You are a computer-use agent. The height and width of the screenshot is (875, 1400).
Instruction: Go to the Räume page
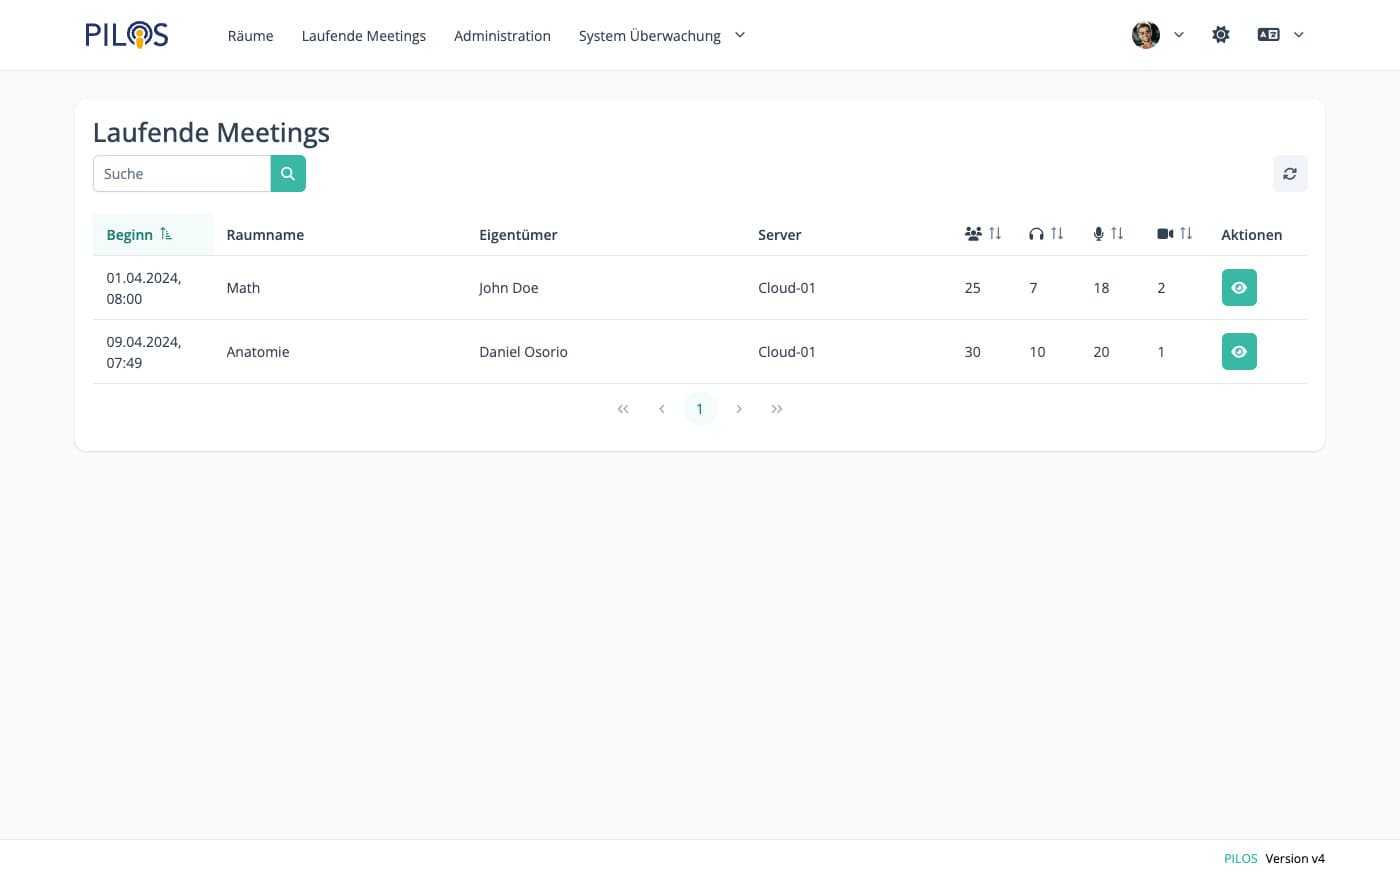(250, 36)
